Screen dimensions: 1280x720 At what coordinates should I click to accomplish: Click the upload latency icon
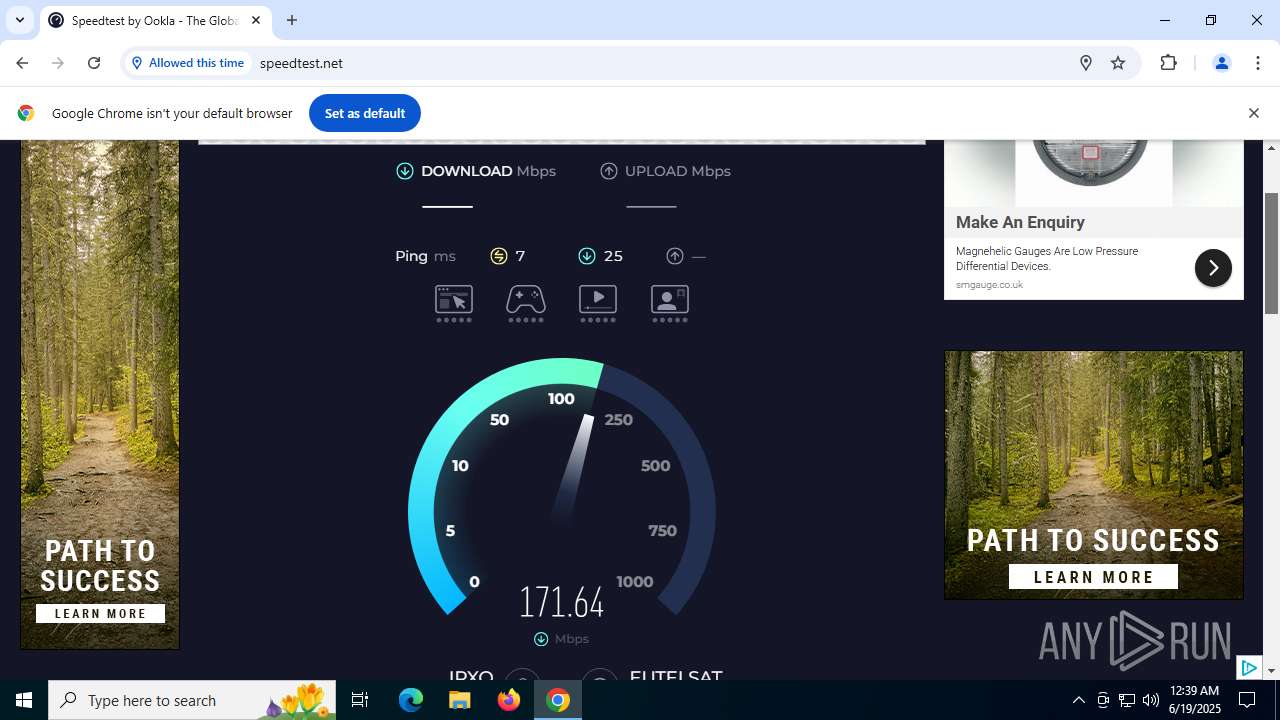click(675, 256)
